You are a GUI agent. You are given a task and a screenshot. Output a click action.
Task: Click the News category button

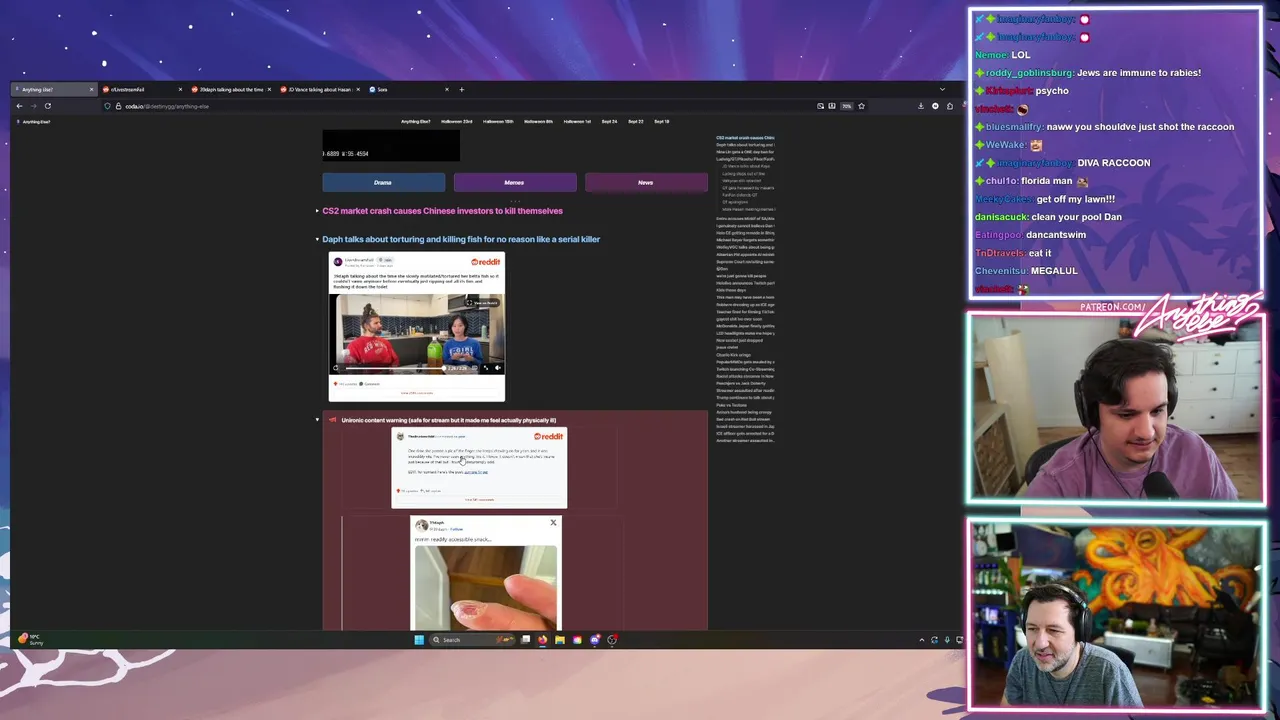(646, 182)
